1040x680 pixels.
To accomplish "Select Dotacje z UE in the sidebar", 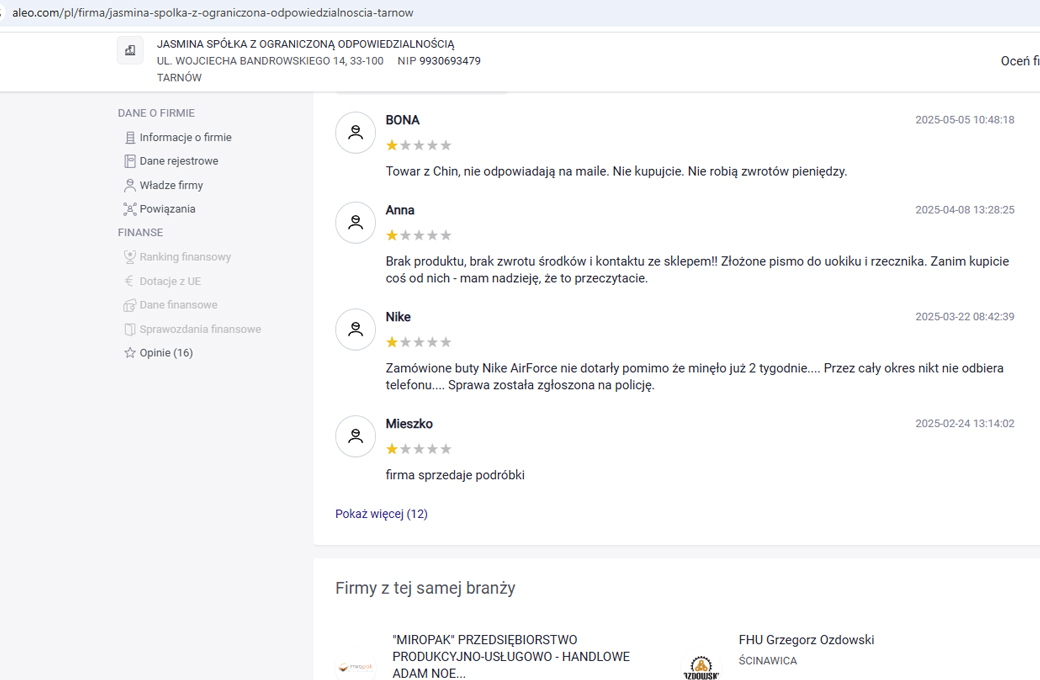I will coord(170,281).
